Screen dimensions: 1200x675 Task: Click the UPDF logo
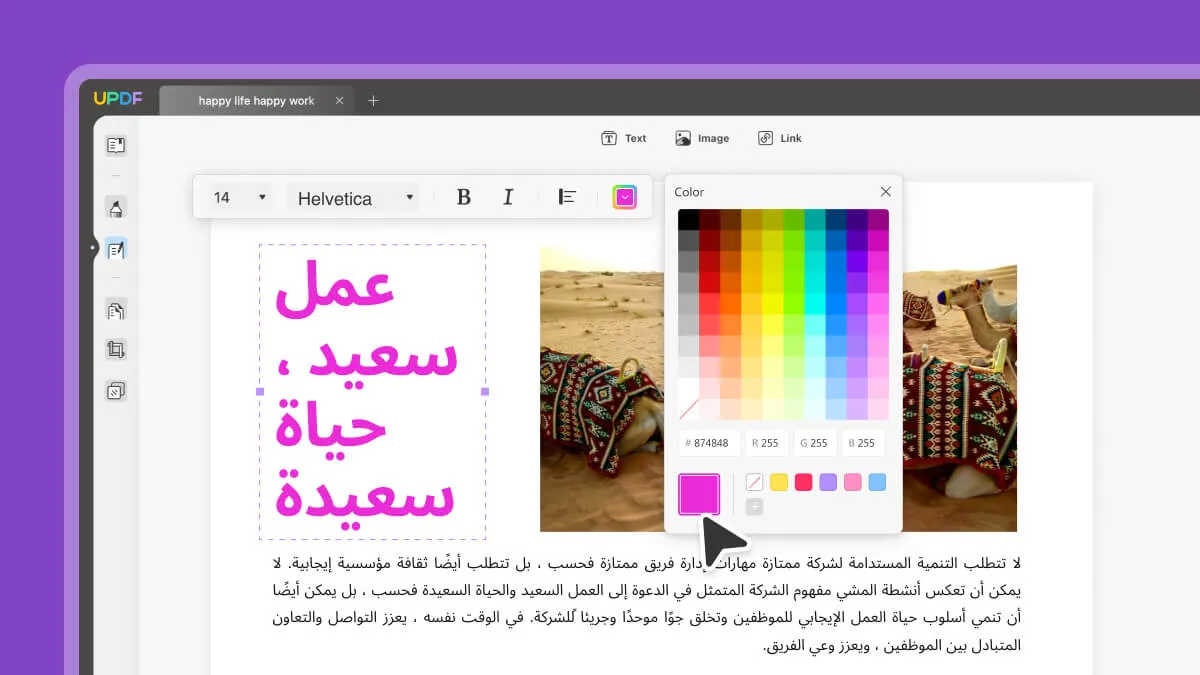click(120, 99)
